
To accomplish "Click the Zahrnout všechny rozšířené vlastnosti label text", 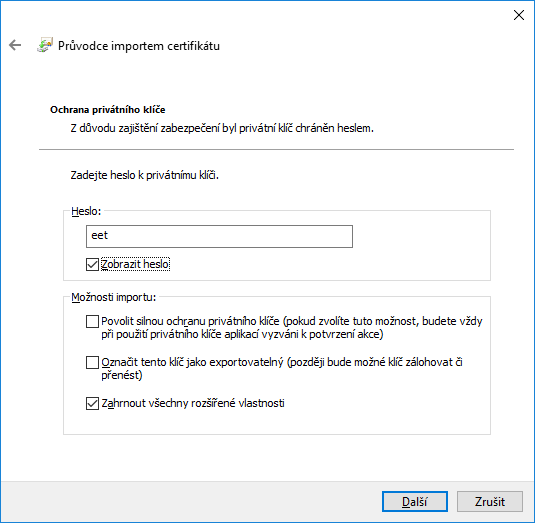I will (x=193, y=403).
